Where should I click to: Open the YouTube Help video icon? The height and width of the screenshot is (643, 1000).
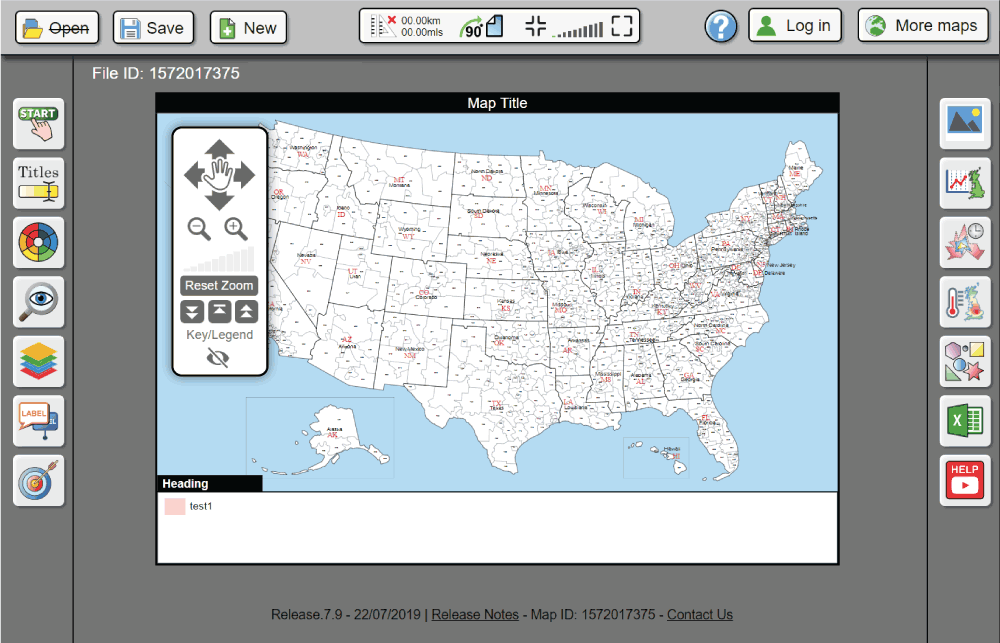[965, 480]
